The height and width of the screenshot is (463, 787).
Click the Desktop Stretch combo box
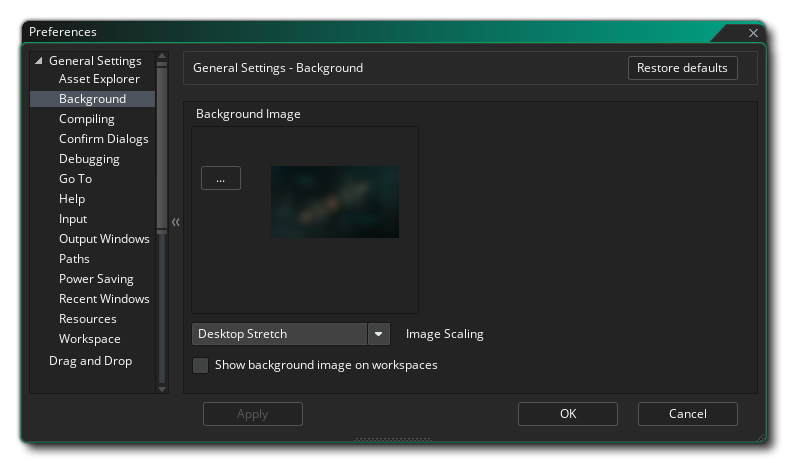(x=279, y=334)
